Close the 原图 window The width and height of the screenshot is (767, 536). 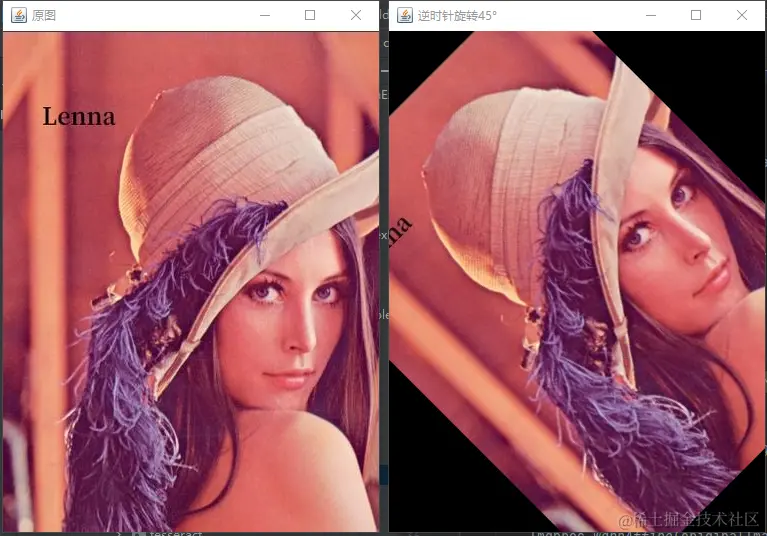356,15
